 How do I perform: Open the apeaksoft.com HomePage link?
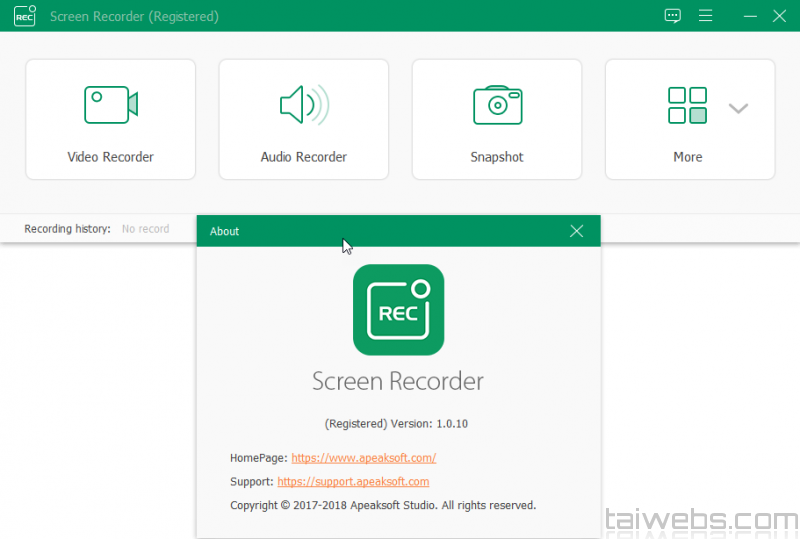[363, 458]
